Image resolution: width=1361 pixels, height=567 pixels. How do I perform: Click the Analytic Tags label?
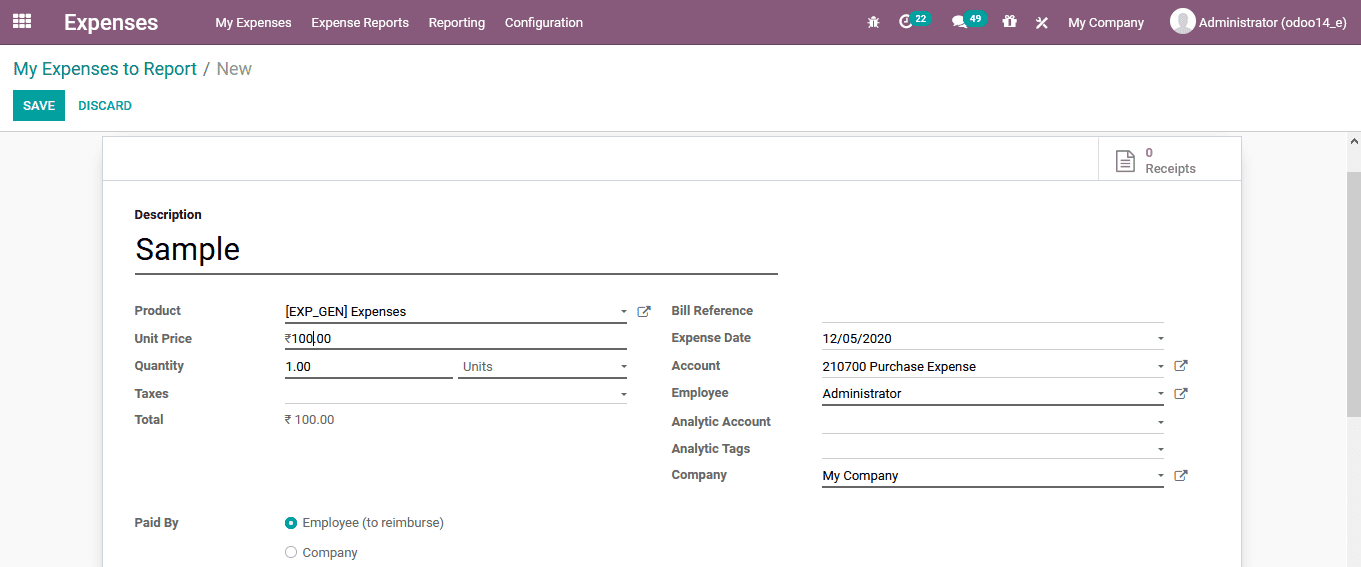[711, 449]
